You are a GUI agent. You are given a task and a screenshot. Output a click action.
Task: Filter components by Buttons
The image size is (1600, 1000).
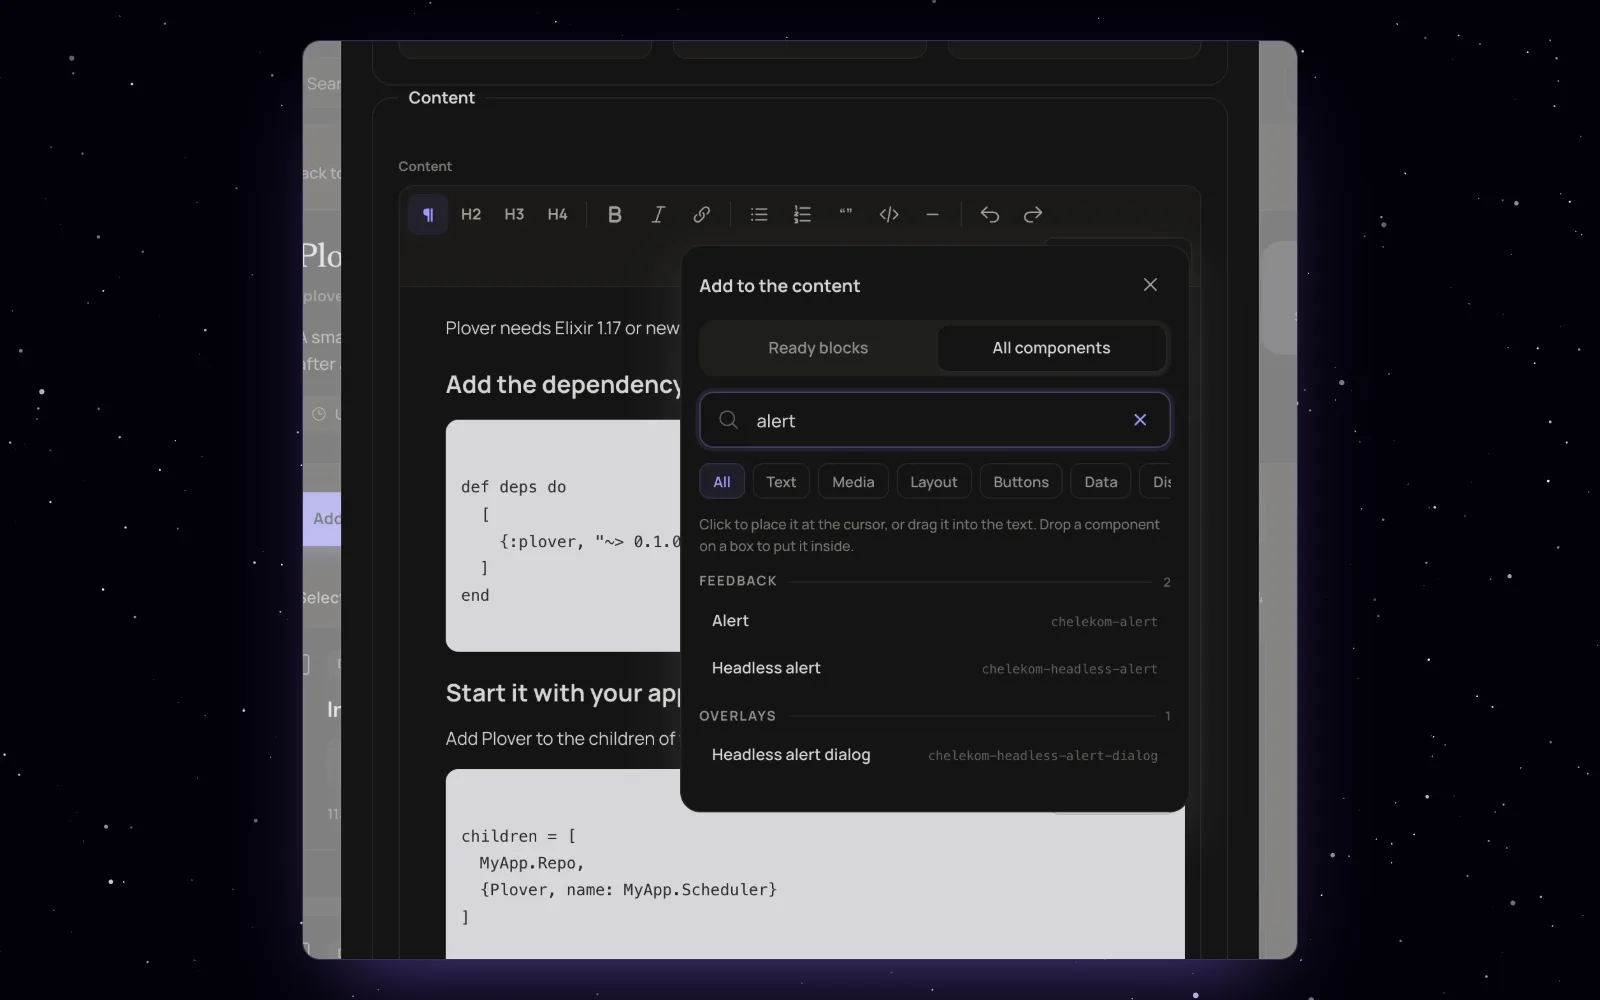tap(1021, 482)
